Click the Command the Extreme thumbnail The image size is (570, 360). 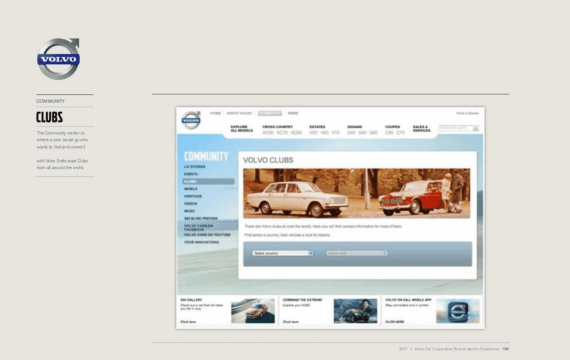click(356, 311)
